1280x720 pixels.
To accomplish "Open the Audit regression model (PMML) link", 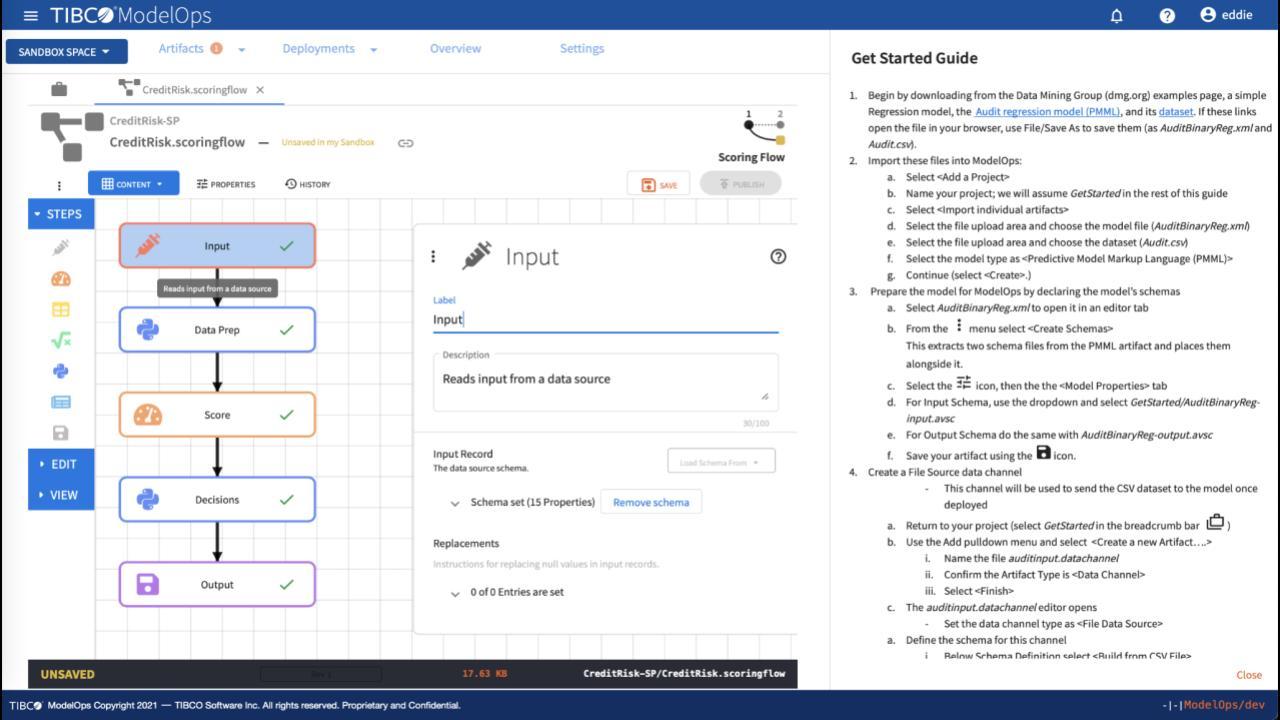I will (1047, 112).
